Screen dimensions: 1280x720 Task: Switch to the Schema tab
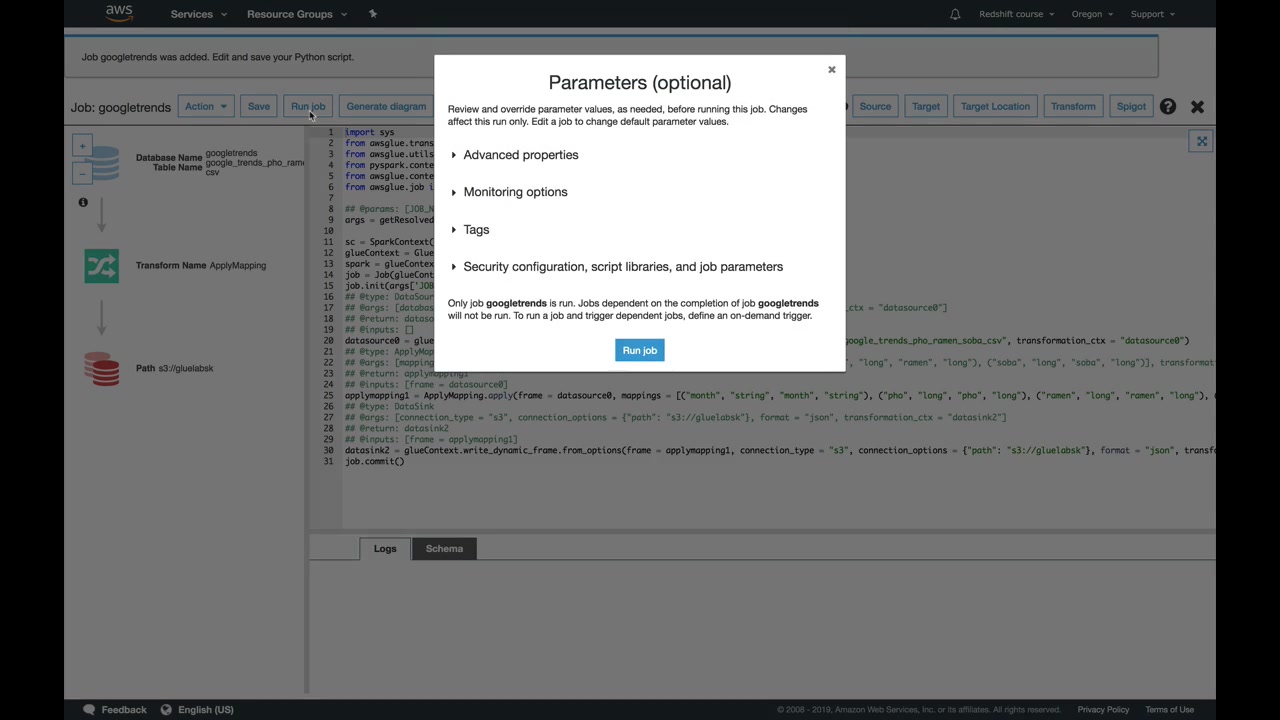pyautogui.click(x=444, y=549)
